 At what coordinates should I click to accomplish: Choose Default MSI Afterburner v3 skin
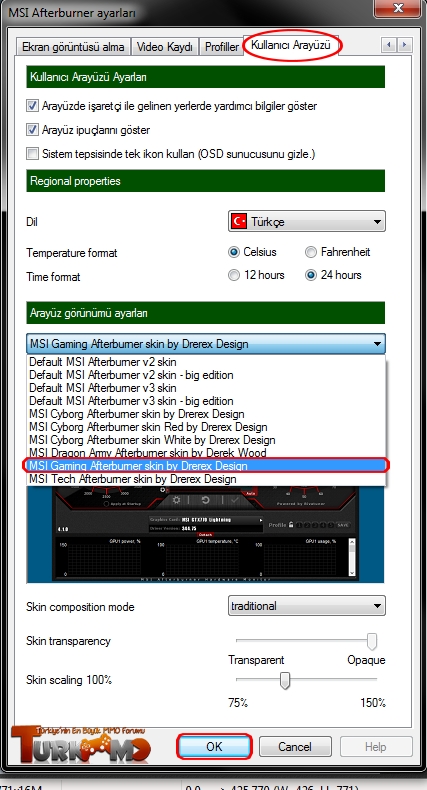(206, 388)
